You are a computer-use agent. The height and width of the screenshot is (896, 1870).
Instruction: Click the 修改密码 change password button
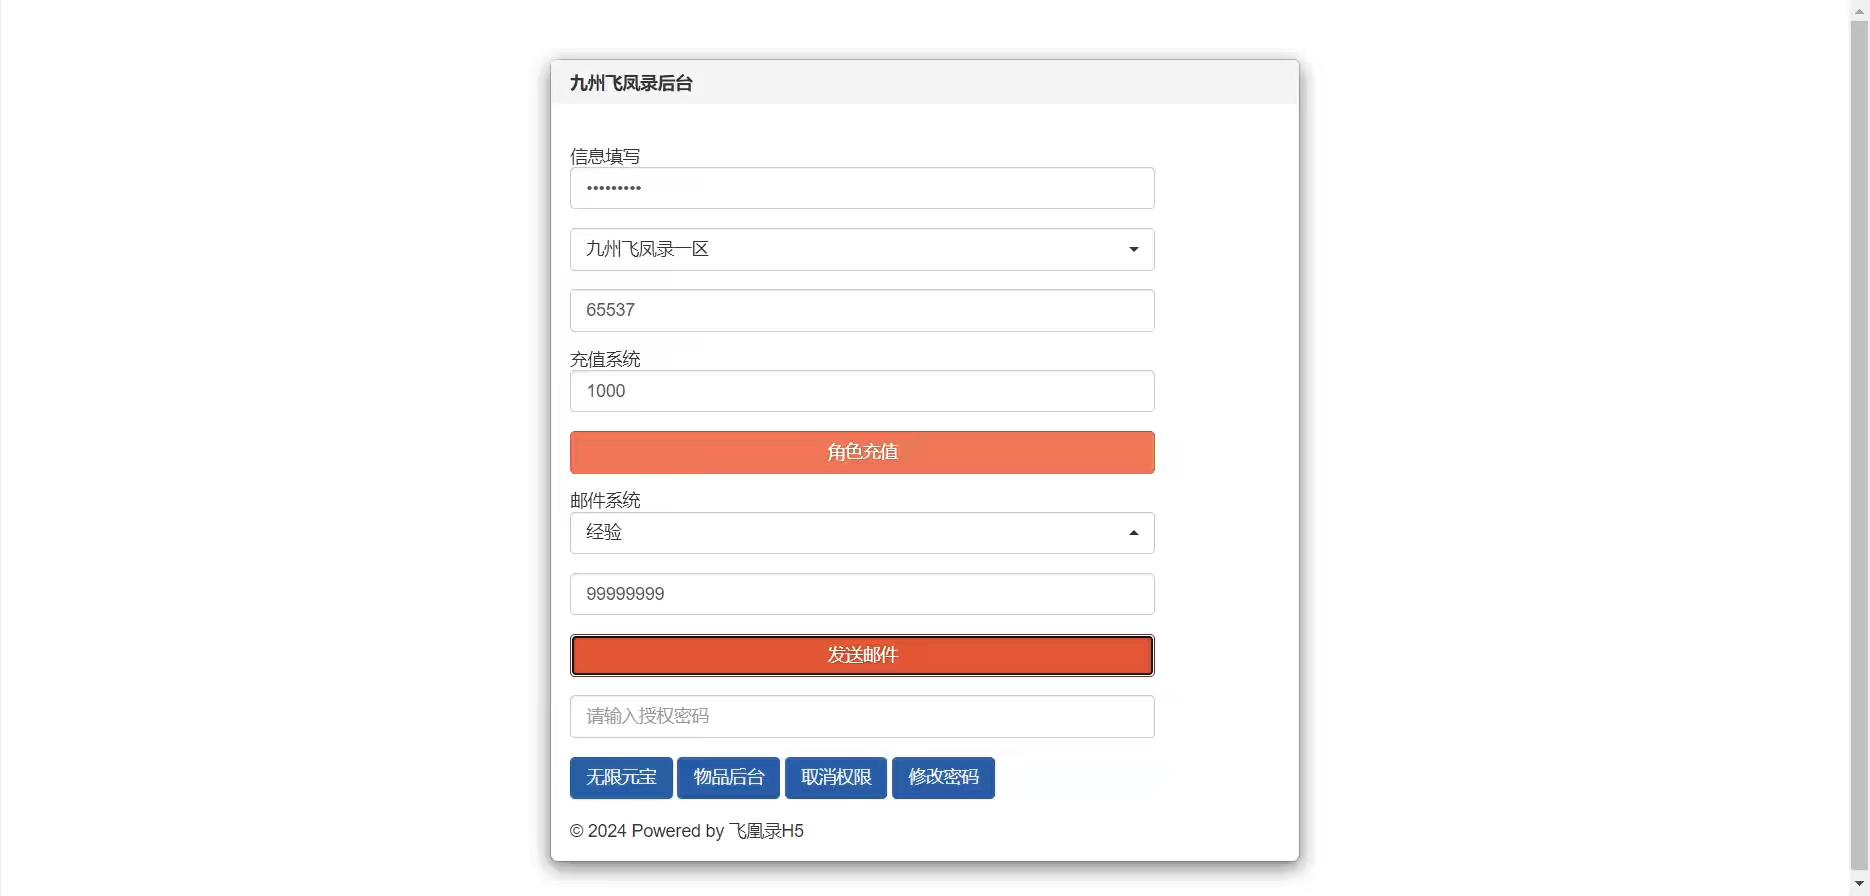pyautogui.click(x=942, y=777)
